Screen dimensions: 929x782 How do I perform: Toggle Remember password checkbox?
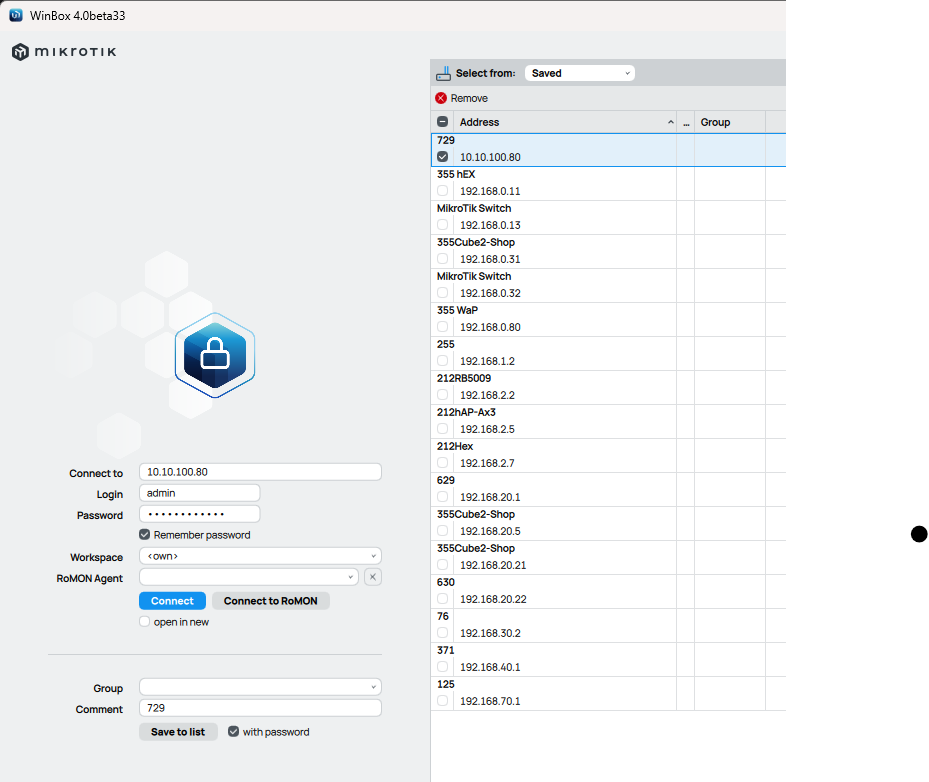[145, 534]
